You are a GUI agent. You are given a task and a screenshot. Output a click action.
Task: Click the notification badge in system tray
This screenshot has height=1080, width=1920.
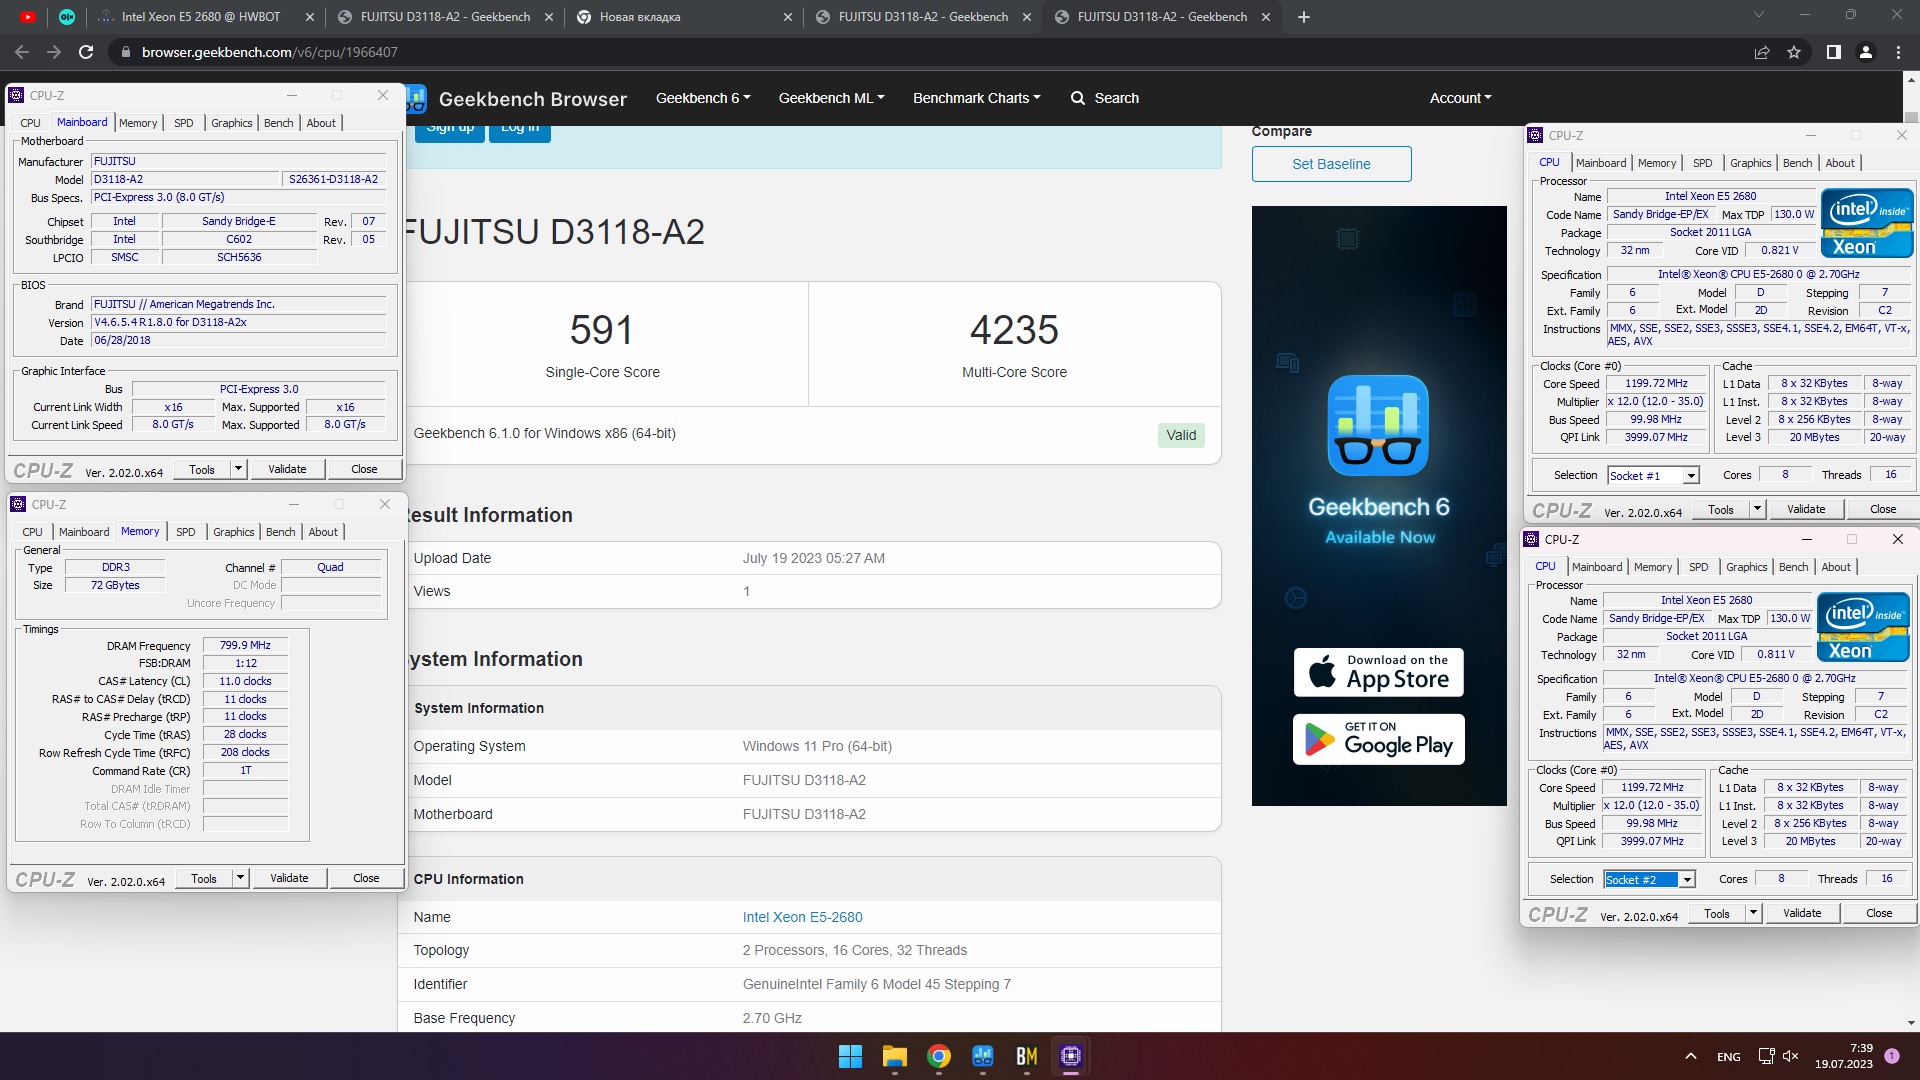[1892, 1056]
